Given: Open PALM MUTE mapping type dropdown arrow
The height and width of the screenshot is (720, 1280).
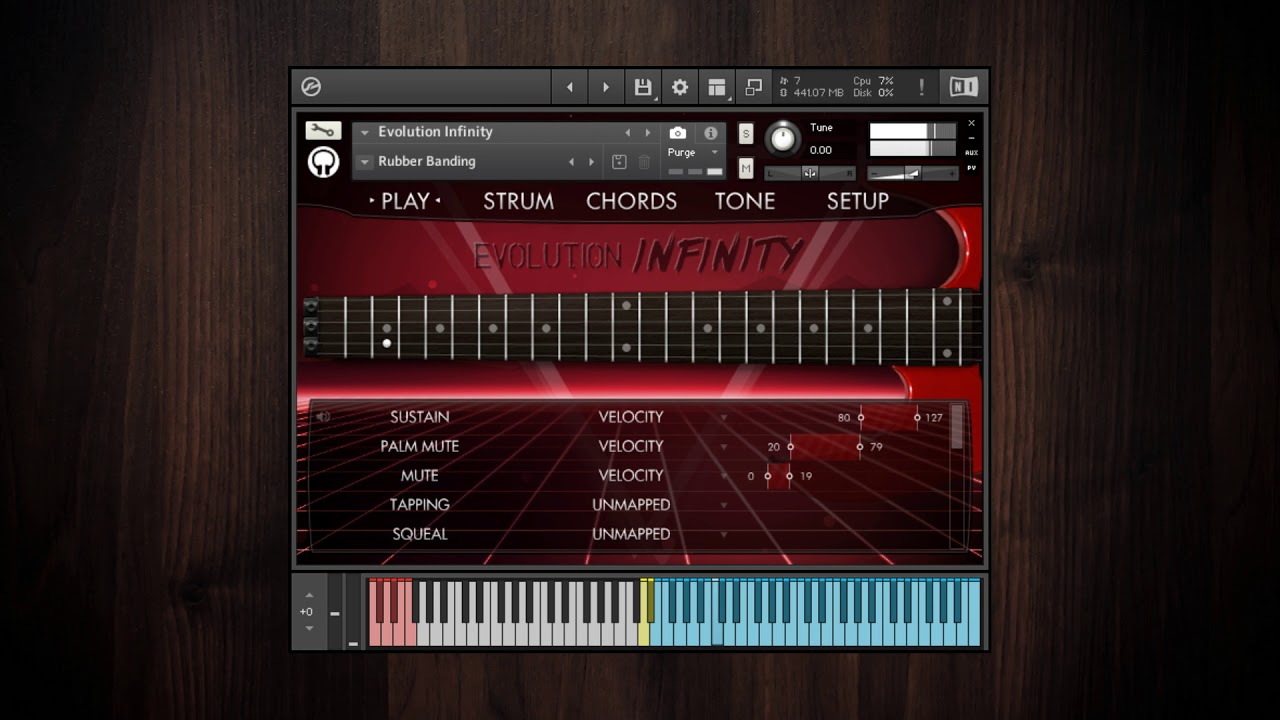Looking at the screenshot, I should click(x=724, y=447).
